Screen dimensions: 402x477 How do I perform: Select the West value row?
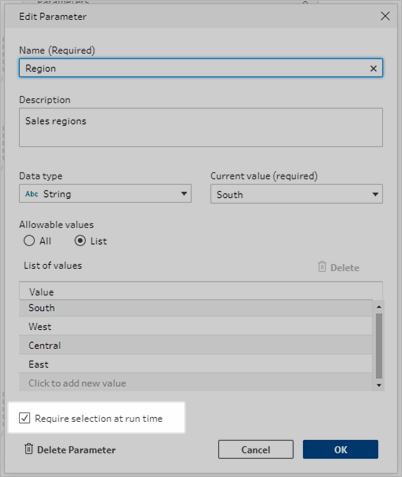point(196,326)
